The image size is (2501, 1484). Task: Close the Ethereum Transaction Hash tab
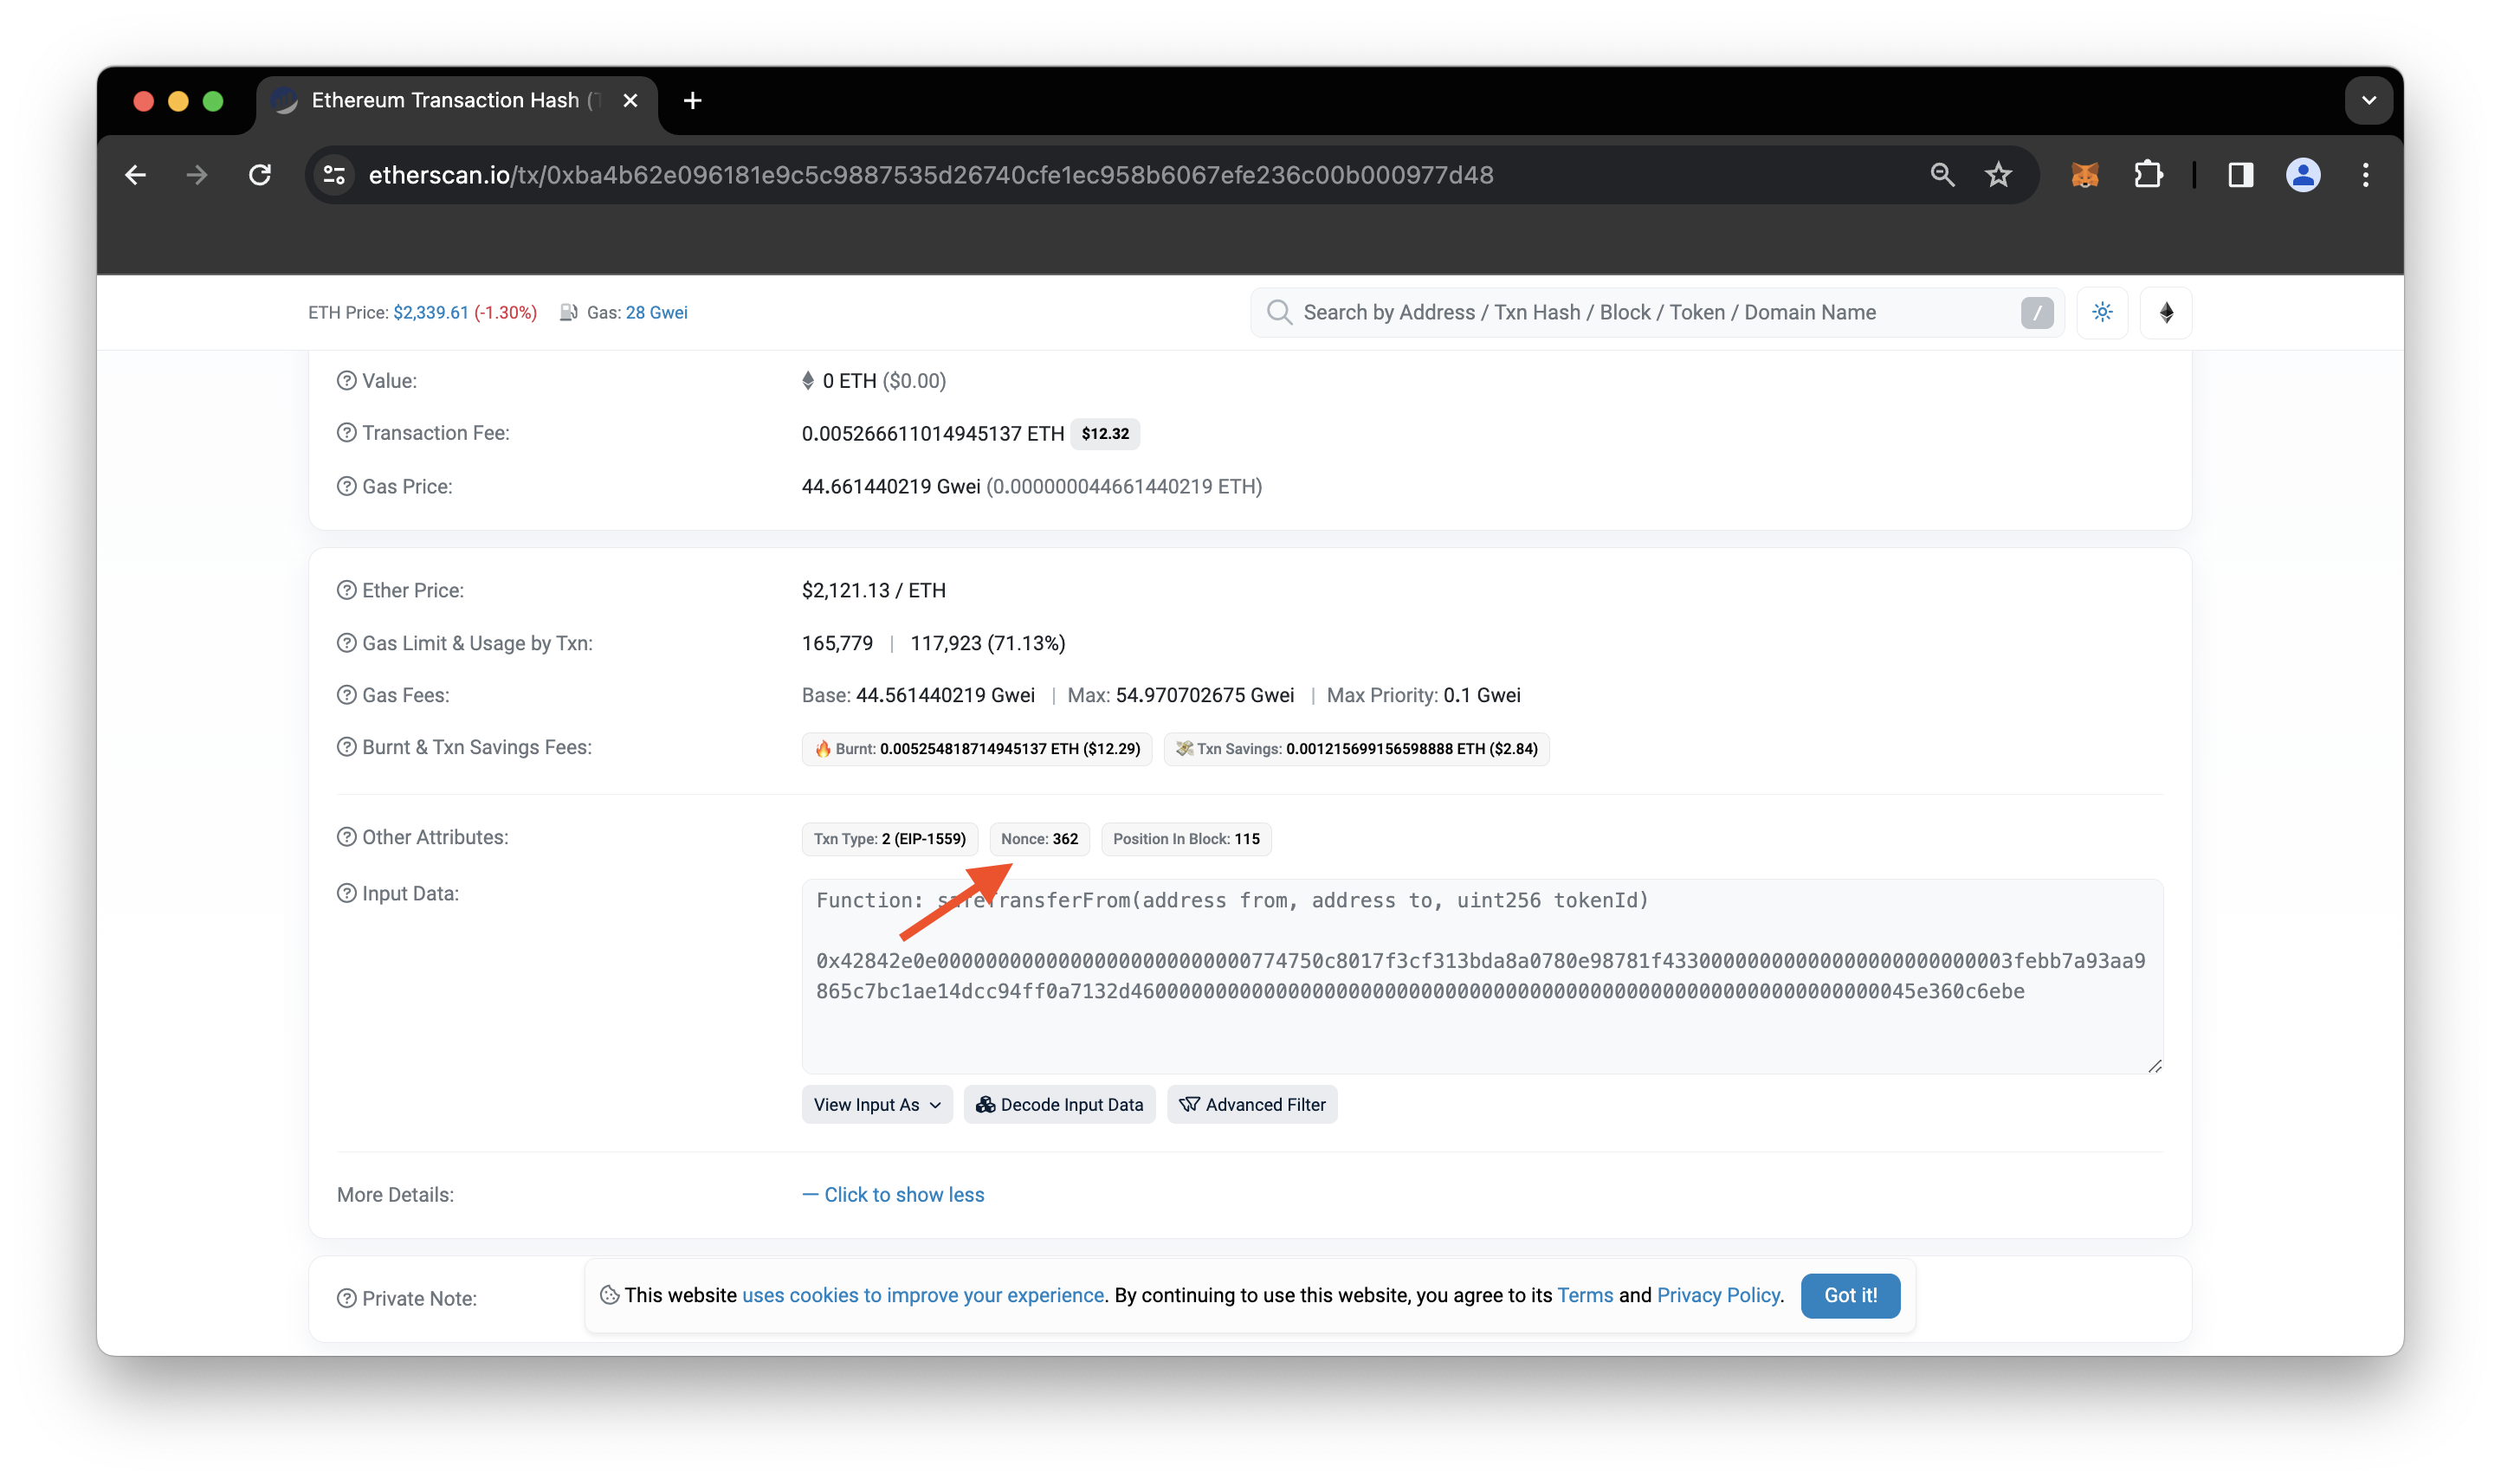pyautogui.click(x=630, y=100)
